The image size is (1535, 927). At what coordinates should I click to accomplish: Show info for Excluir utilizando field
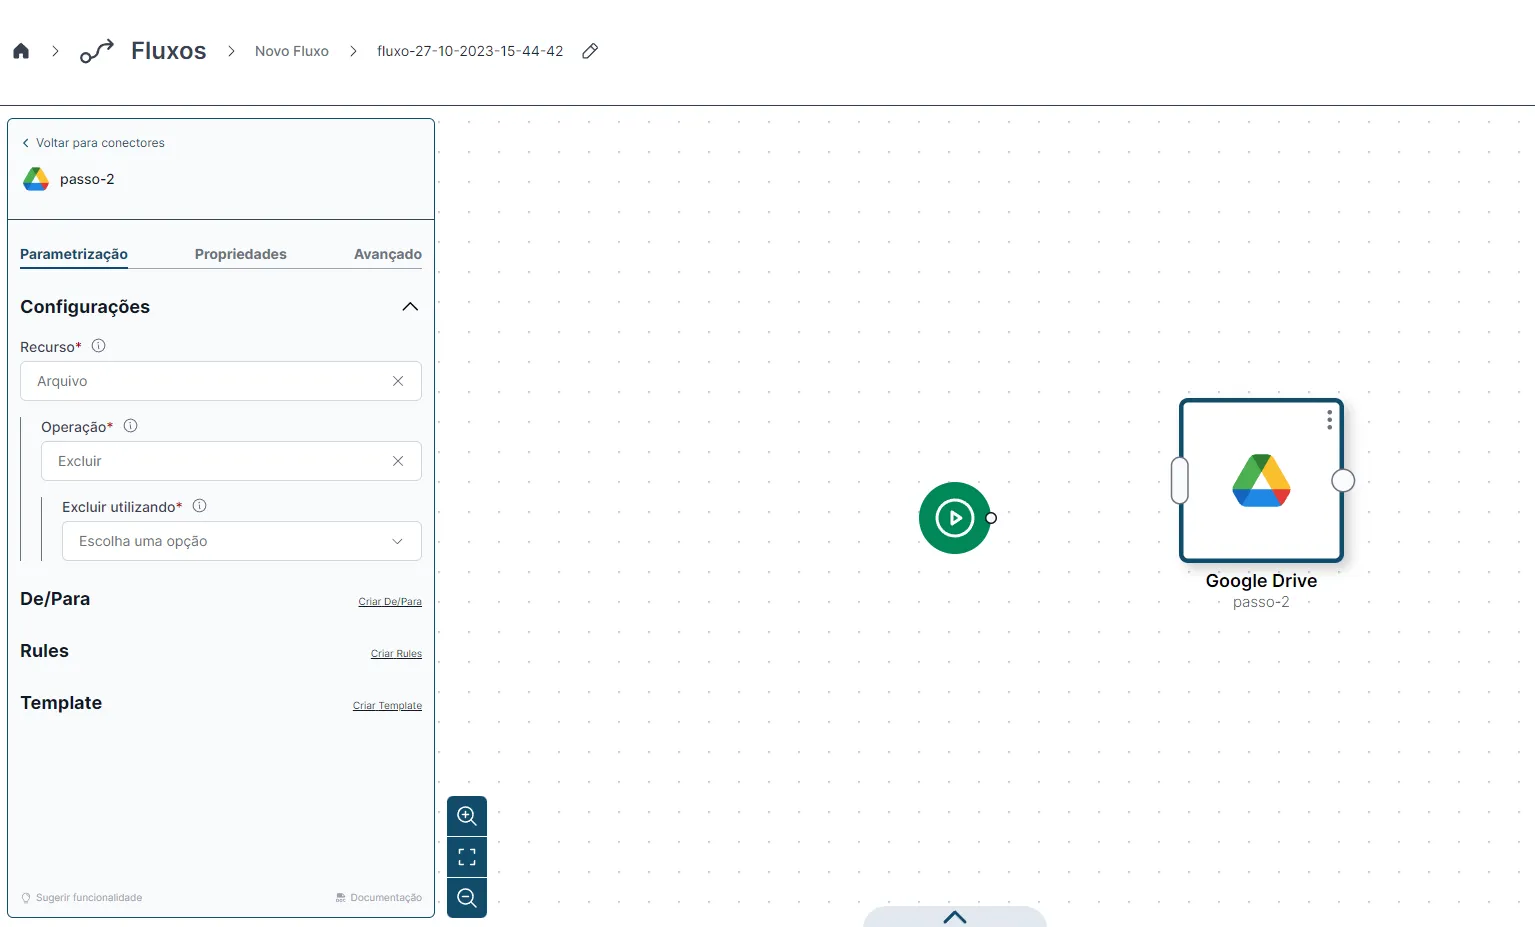coord(199,506)
